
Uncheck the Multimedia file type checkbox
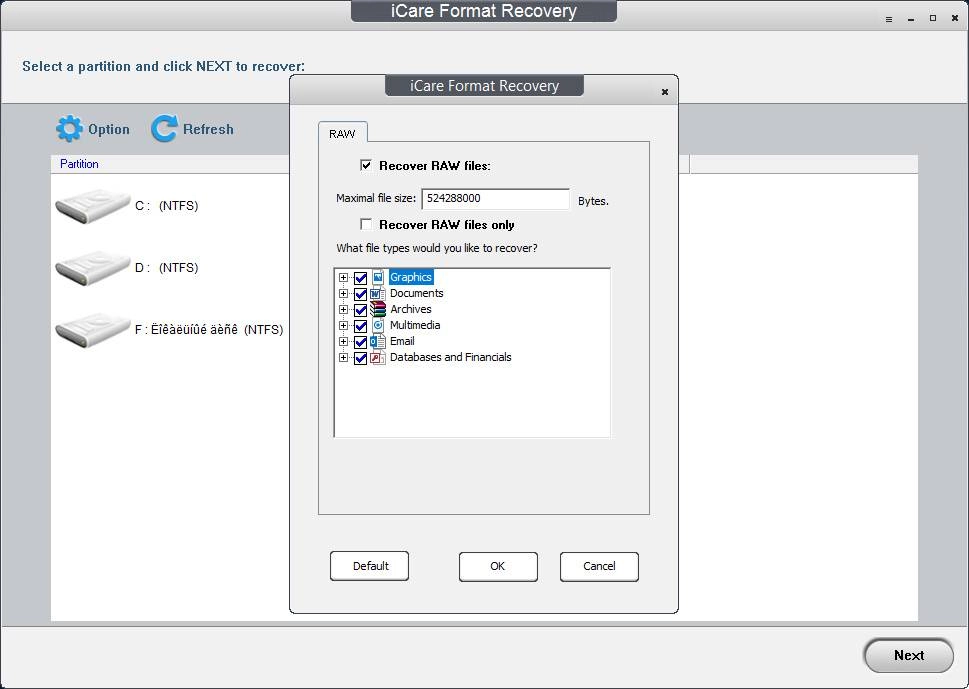pos(360,326)
